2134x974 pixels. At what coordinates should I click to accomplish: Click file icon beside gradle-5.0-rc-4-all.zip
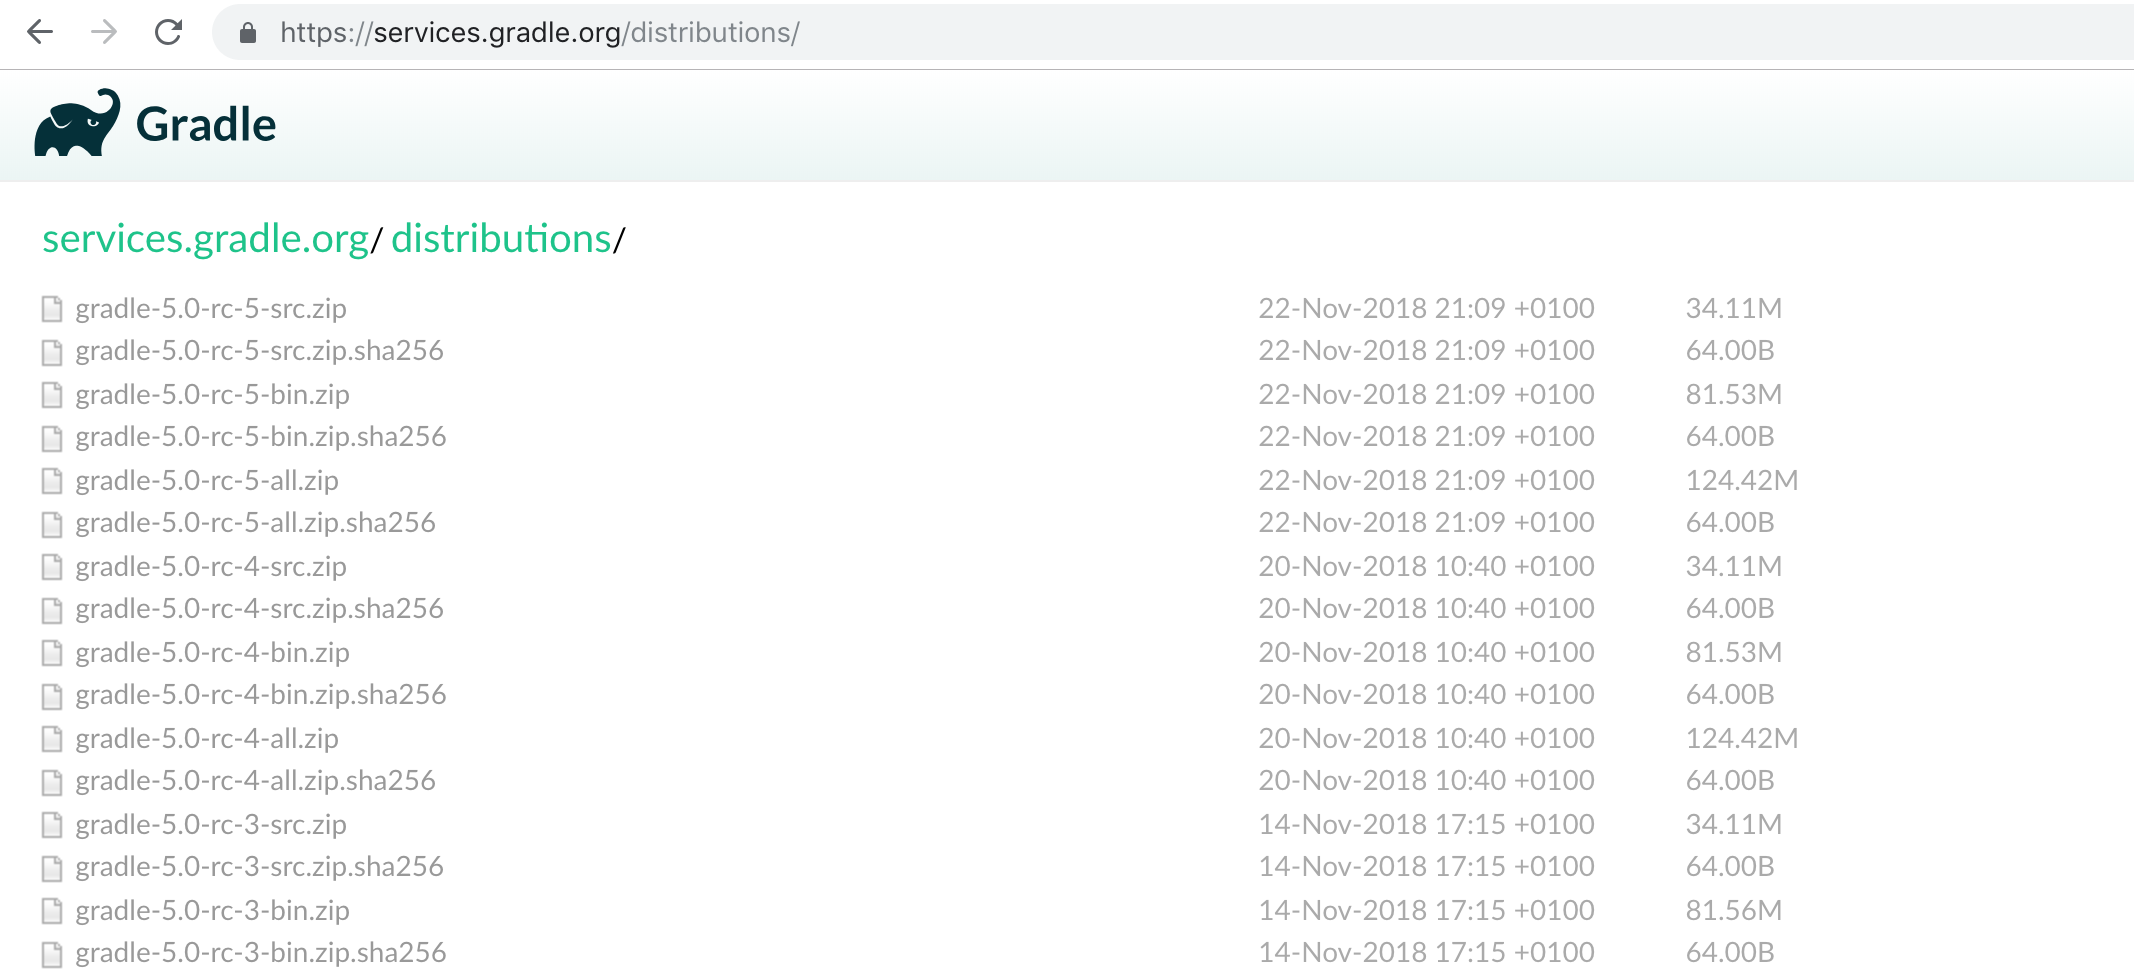click(x=52, y=739)
